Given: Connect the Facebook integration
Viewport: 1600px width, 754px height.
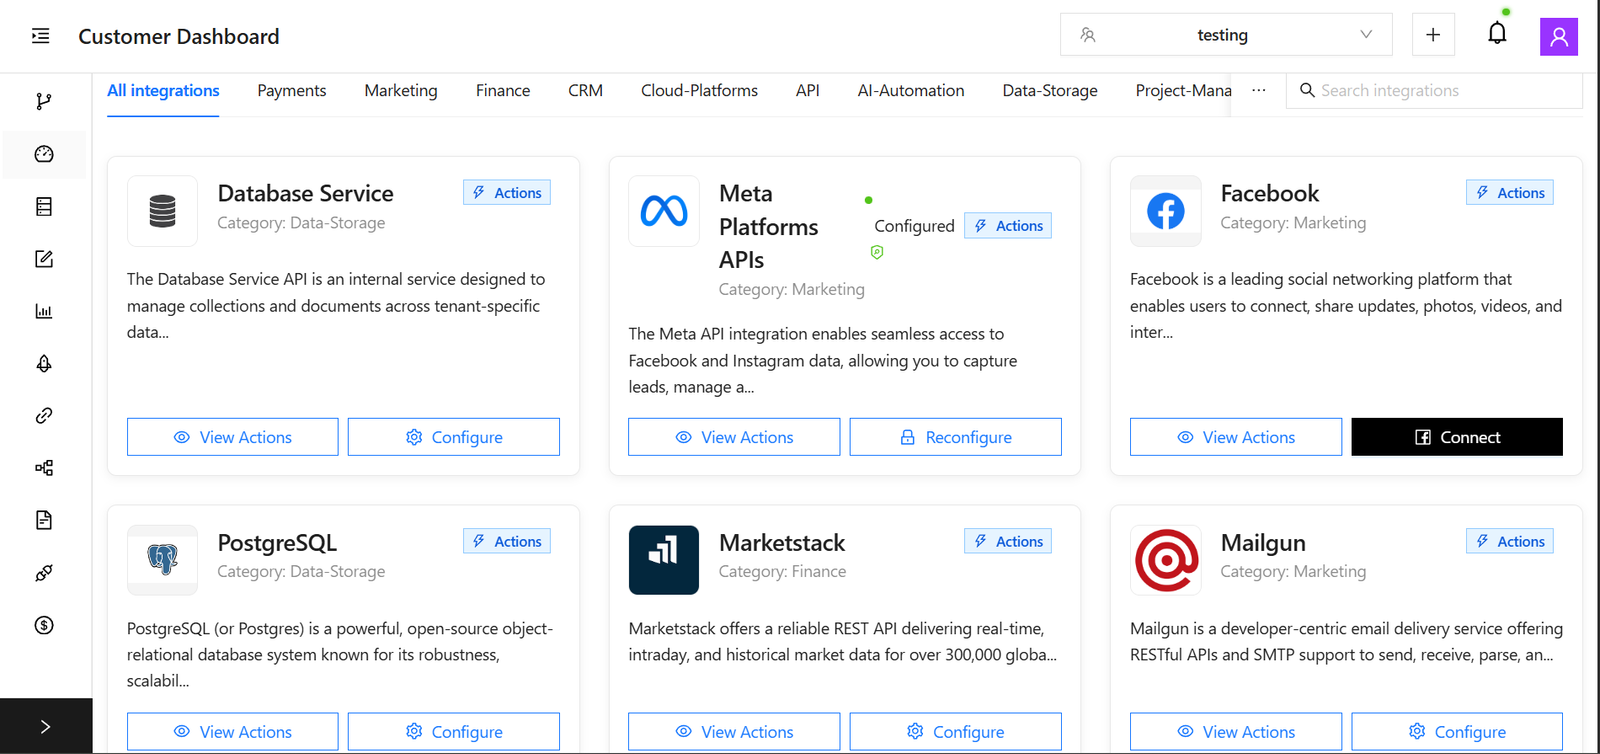Looking at the screenshot, I should tap(1456, 437).
